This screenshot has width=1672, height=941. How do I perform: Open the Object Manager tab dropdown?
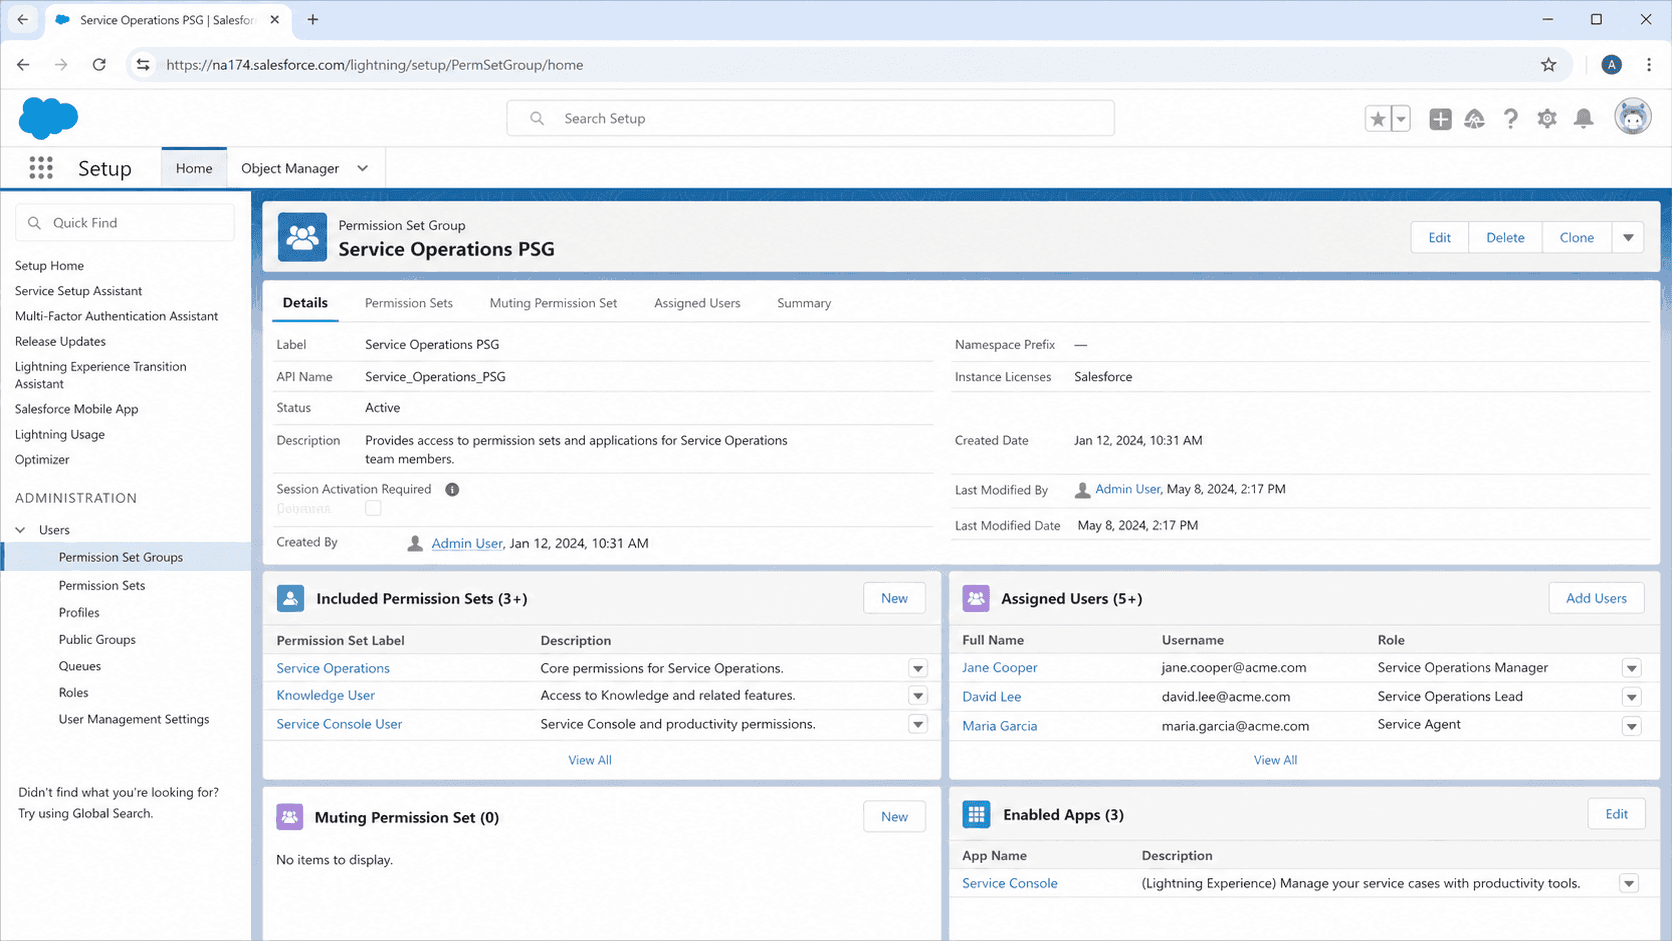(363, 168)
